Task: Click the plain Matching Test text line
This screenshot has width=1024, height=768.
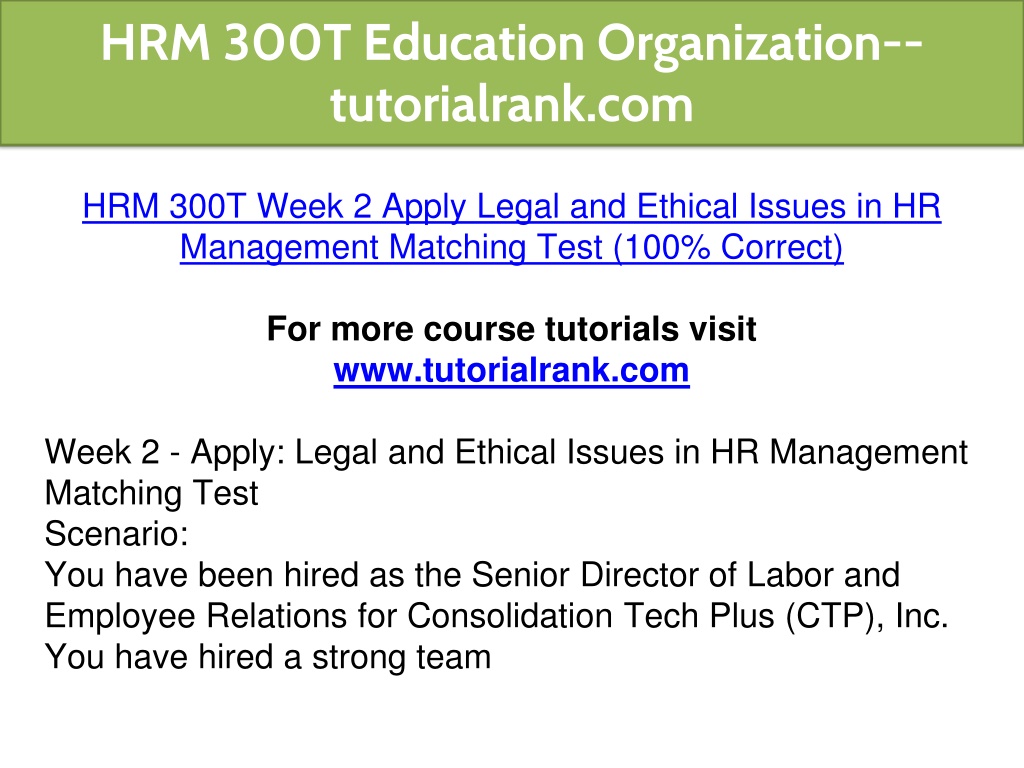Action: tap(152, 493)
